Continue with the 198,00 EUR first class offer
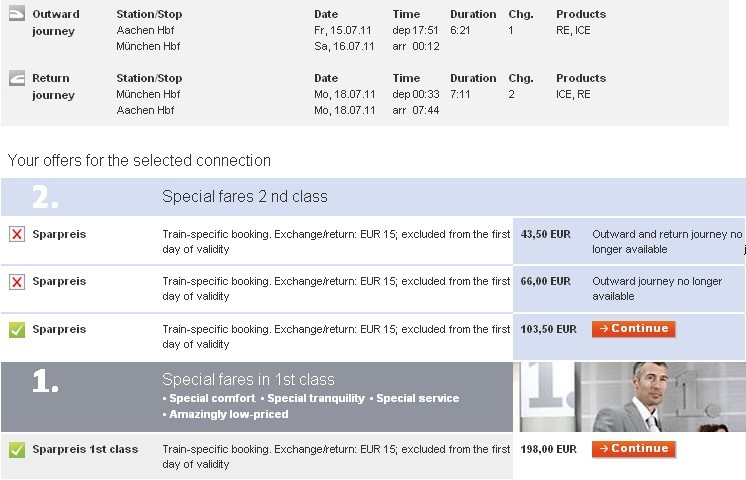Viewport: 746px width, 480px height. 634,449
